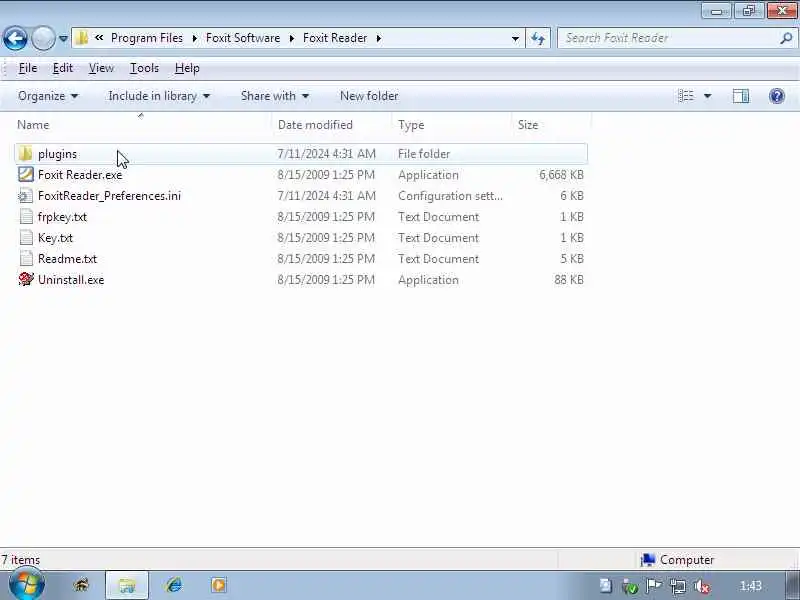Open Include in library dropdown
The width and height of the screenshot is (800, 600).
pos(159,96)
